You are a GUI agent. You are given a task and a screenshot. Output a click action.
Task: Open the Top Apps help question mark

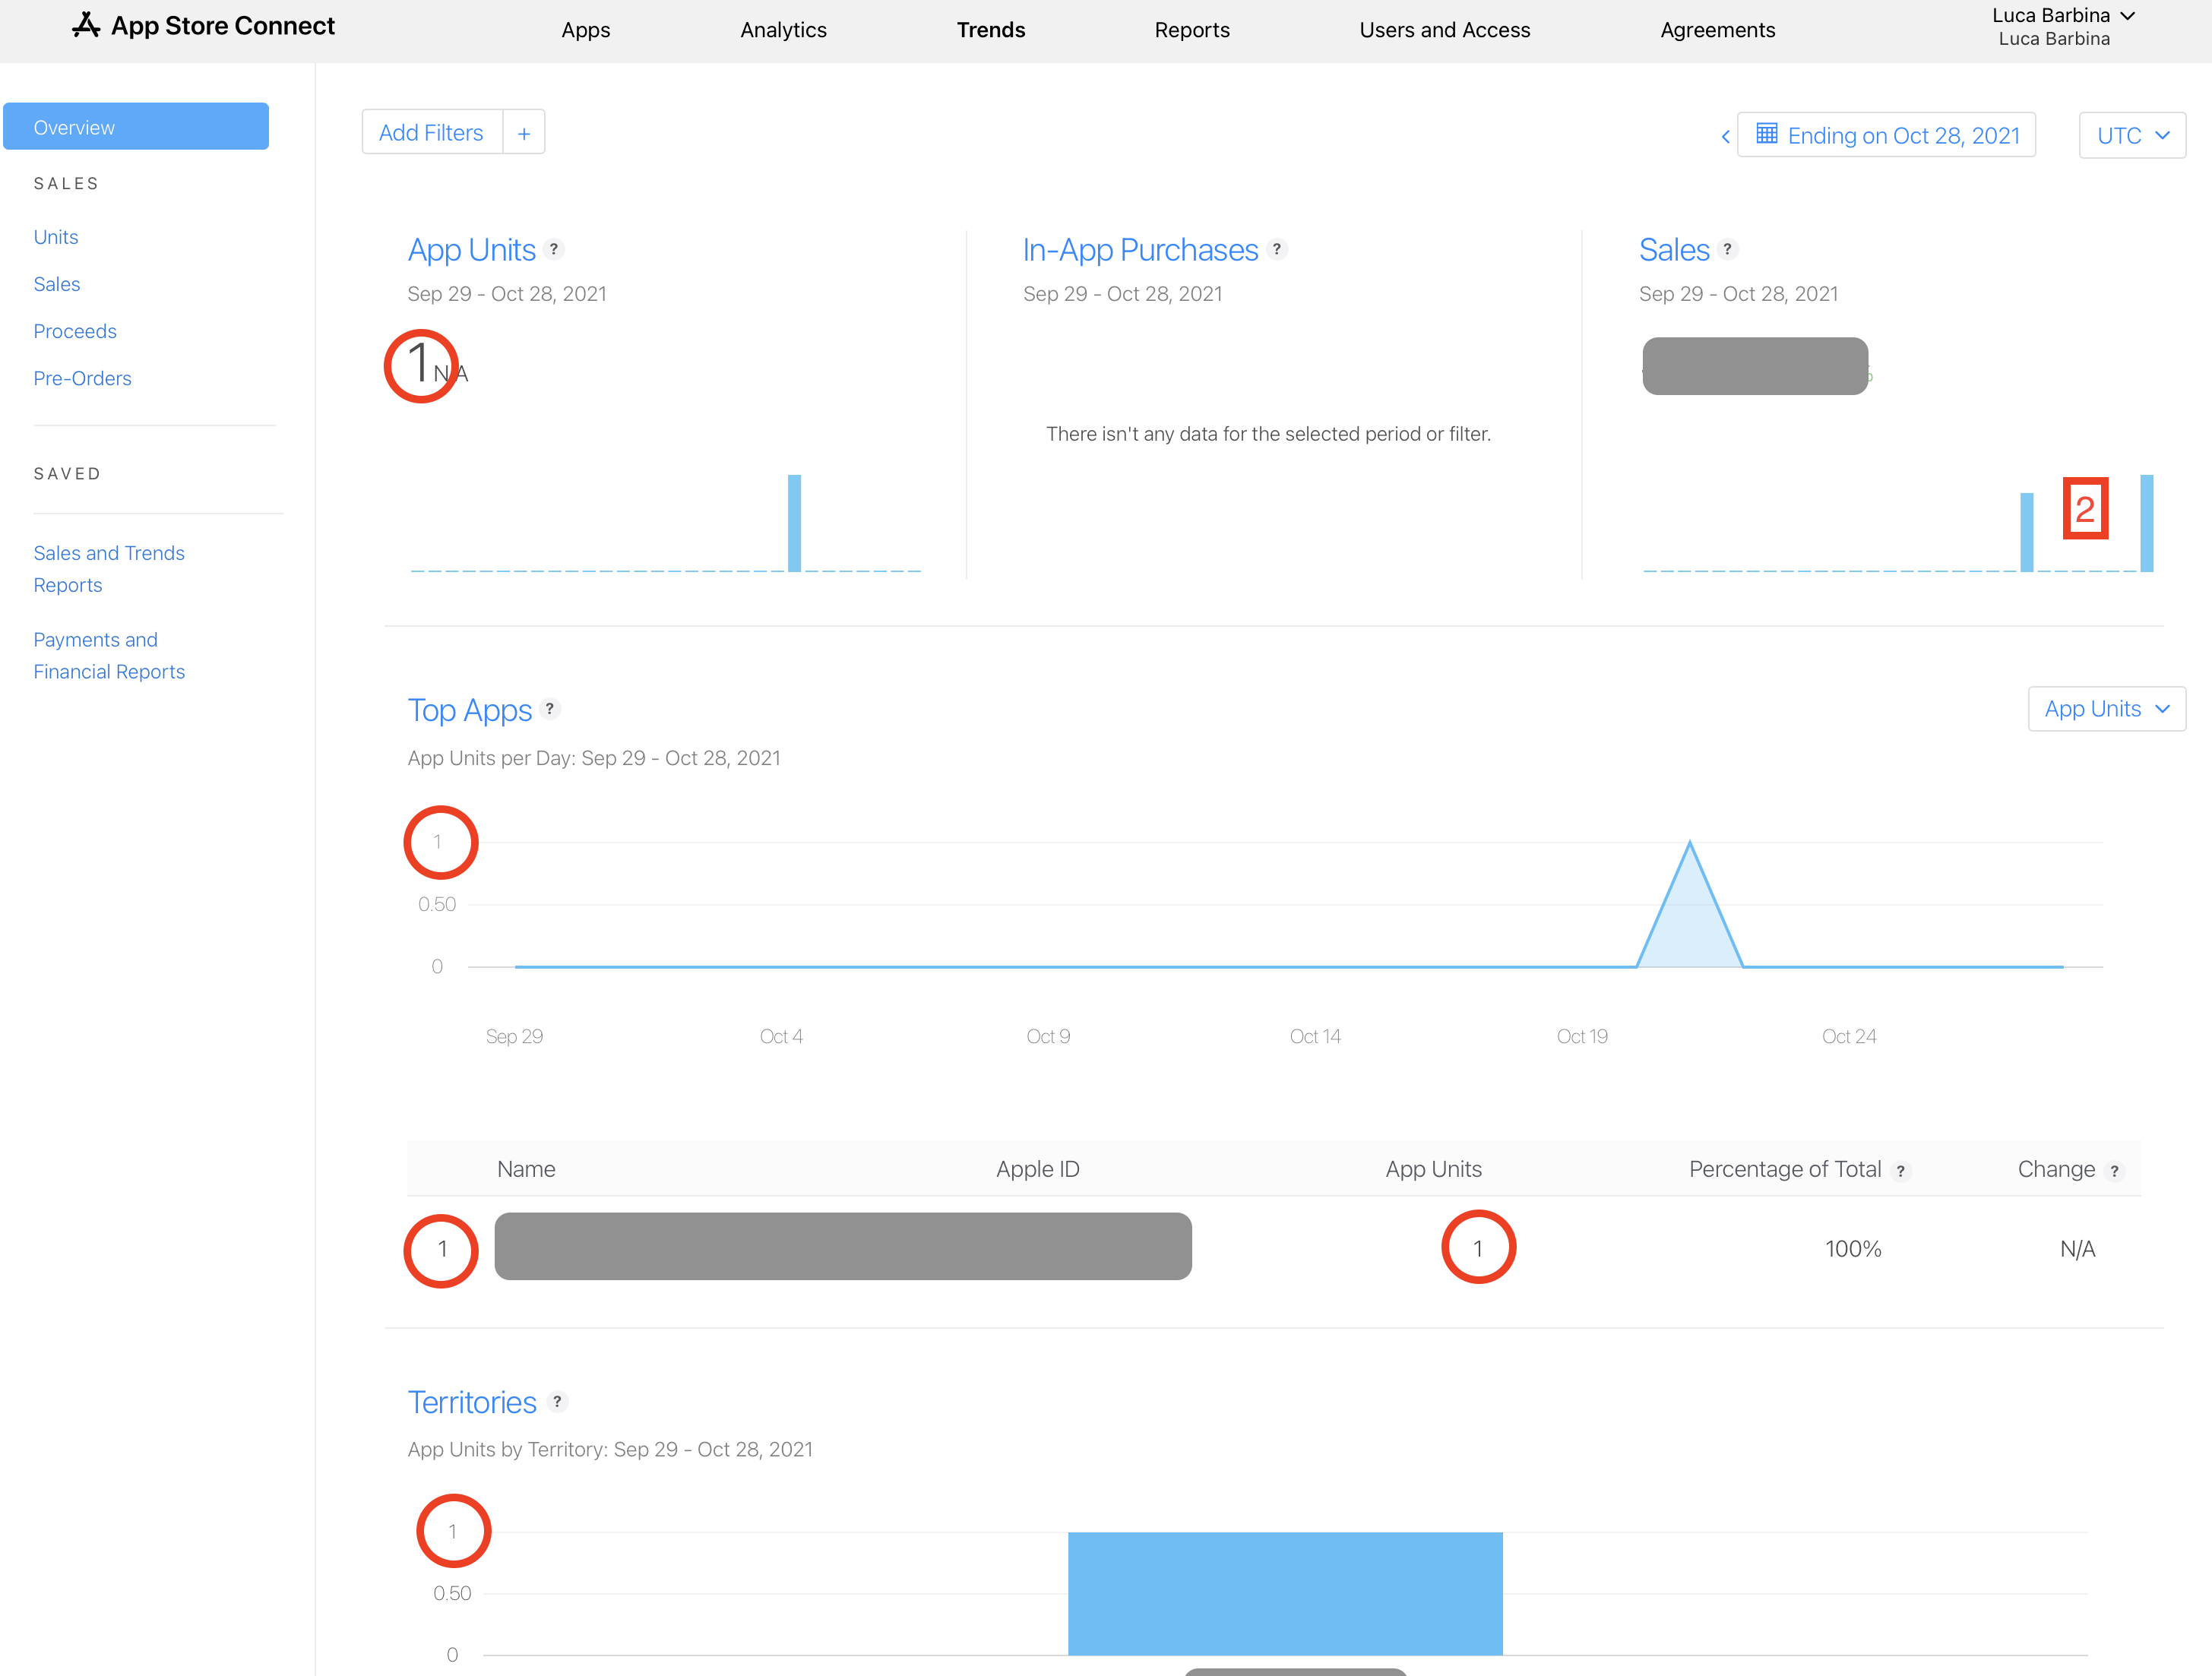pos(549,709)
